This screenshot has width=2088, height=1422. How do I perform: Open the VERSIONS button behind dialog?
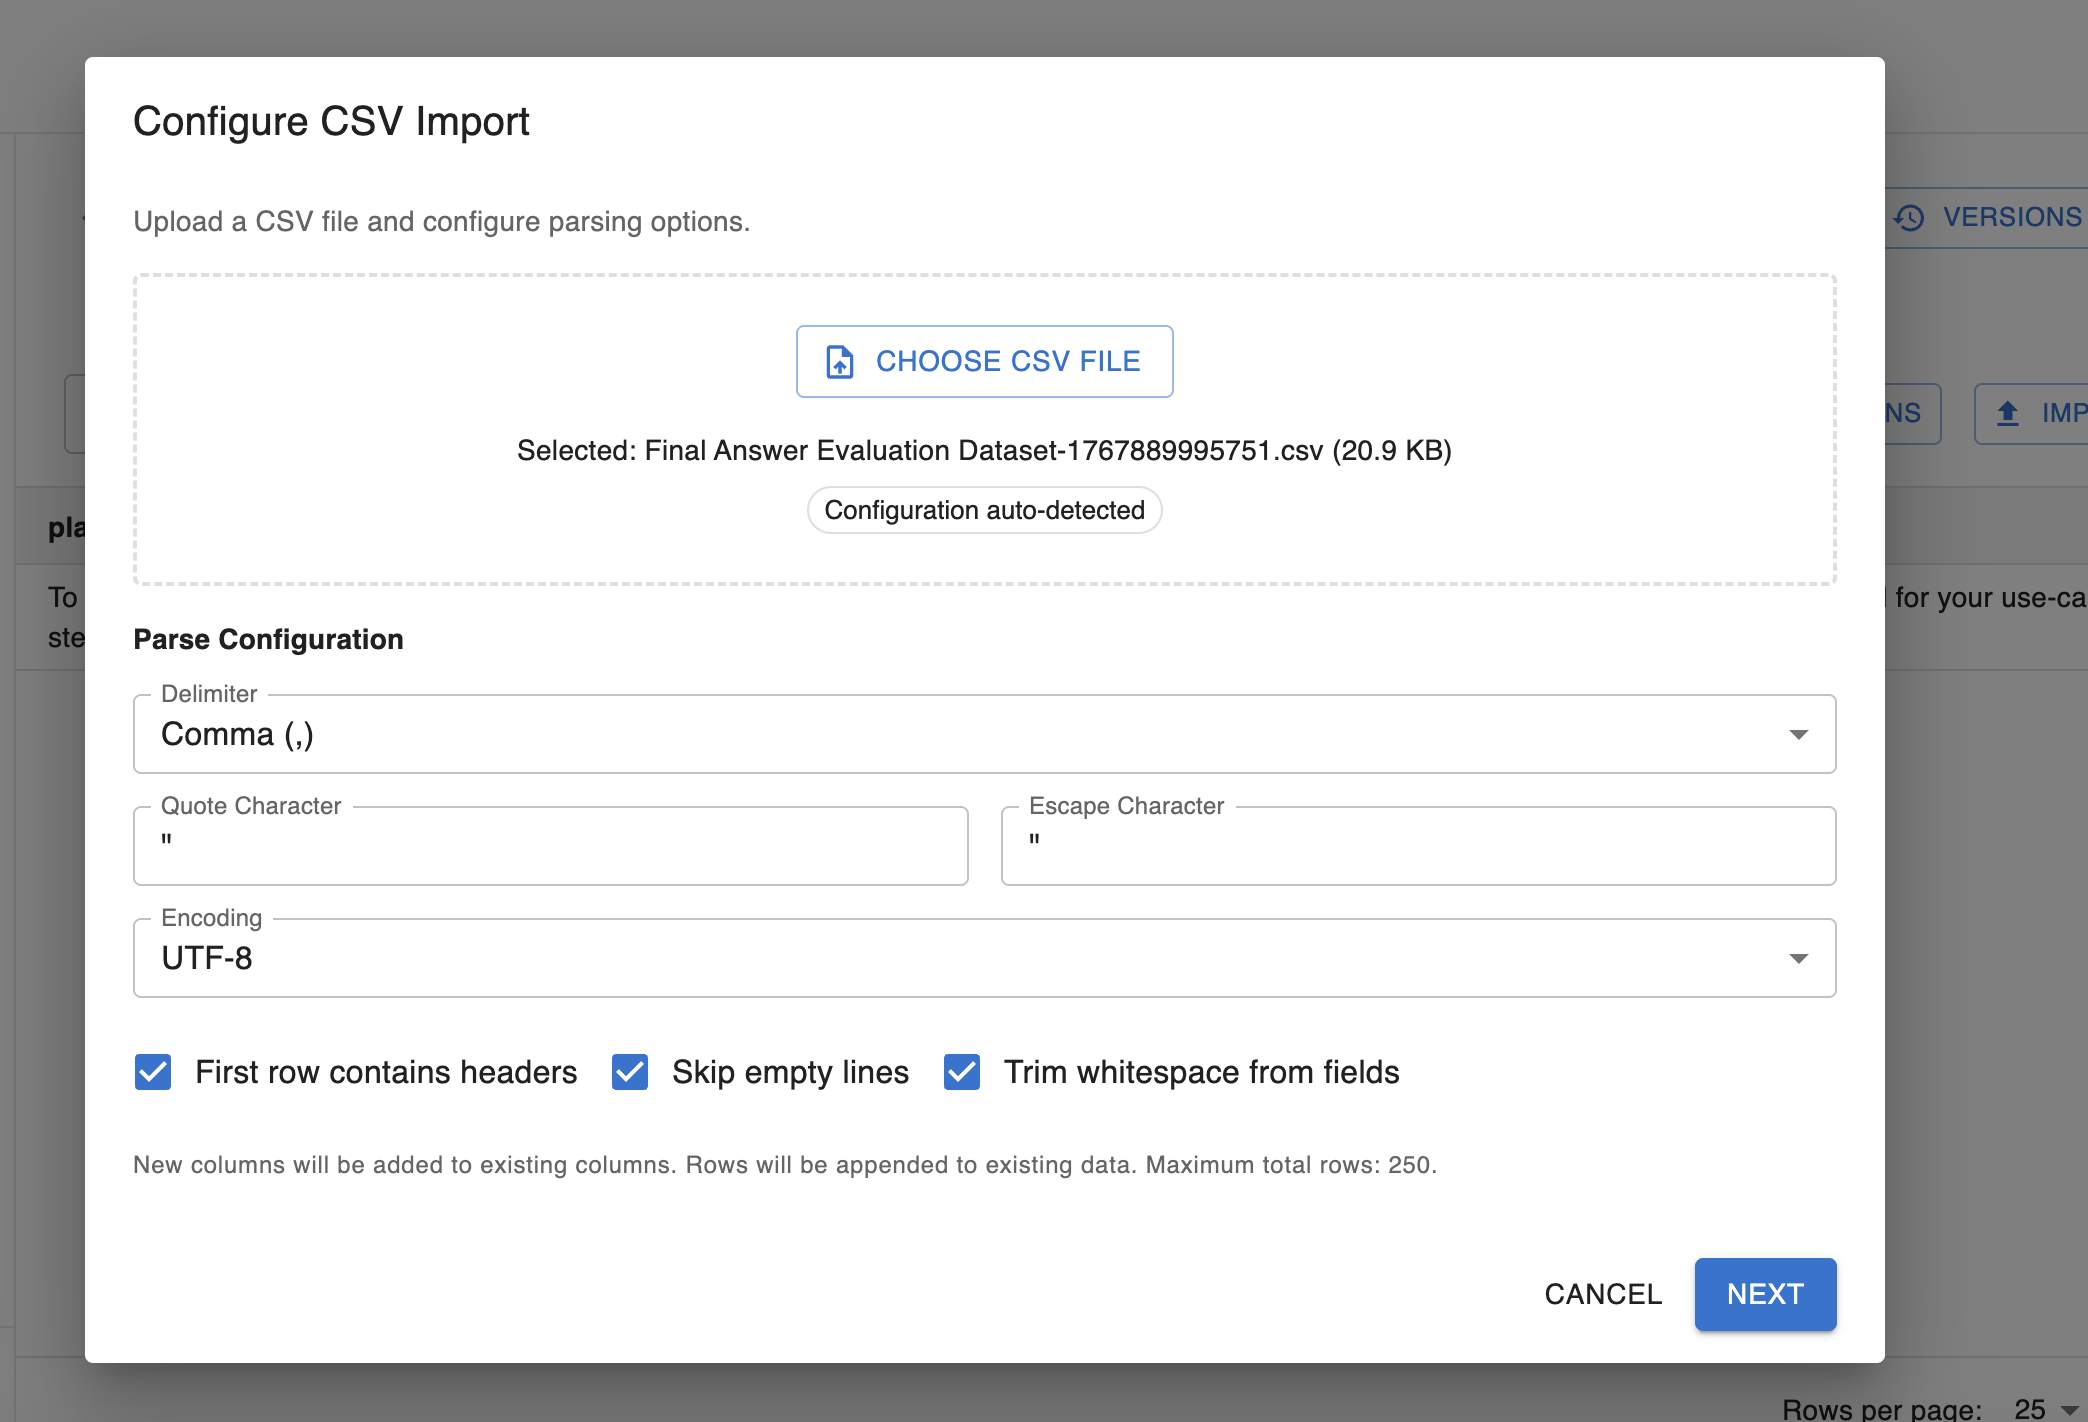[x=2010, y=217]
